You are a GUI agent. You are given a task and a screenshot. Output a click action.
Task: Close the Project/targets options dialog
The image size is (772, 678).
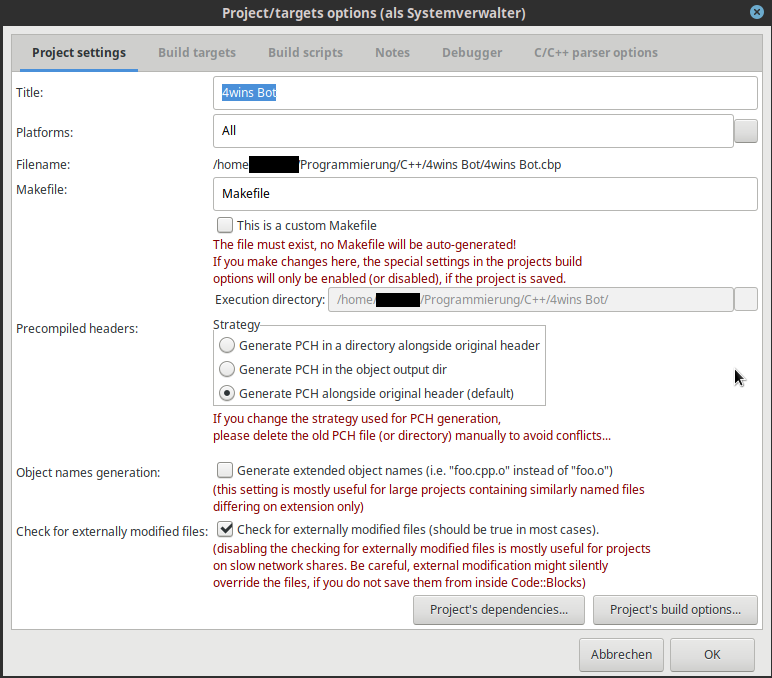757,12
